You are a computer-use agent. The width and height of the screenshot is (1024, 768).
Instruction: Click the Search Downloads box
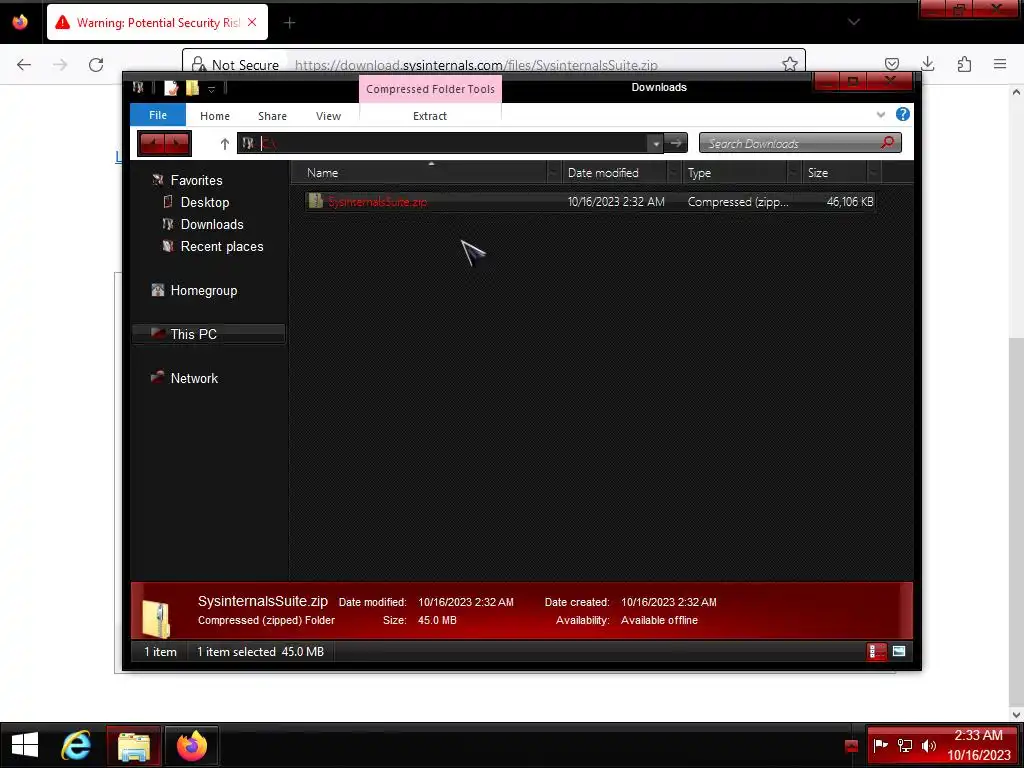tap(800, 143)
